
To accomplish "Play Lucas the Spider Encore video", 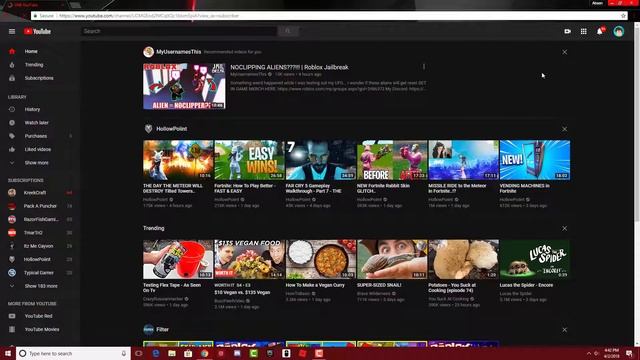I will pos(535,260).
